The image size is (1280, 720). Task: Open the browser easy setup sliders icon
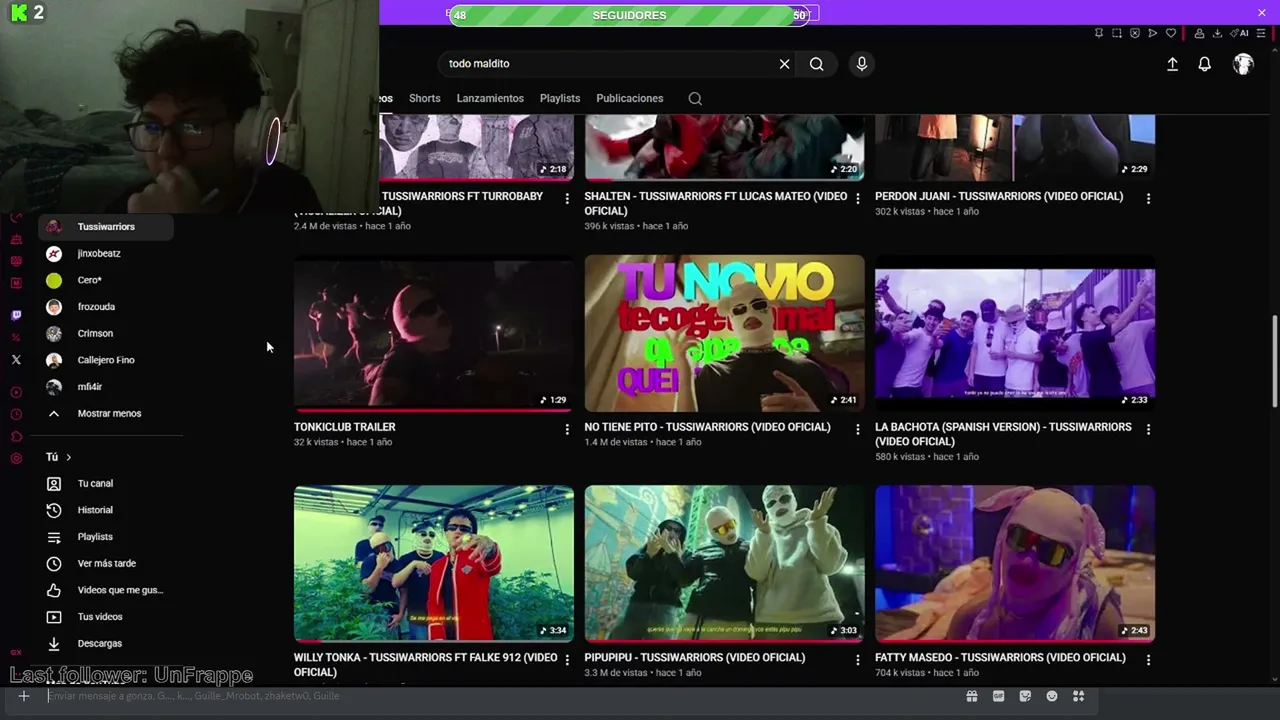point(1263,33)
